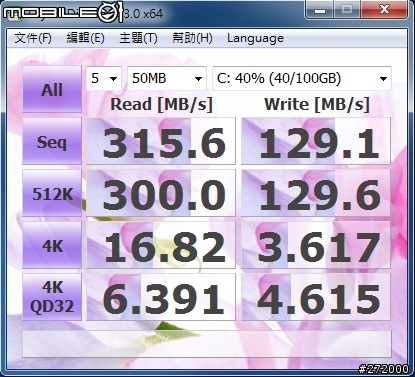Open the 文件(F) menu
The height and width of the screenshot is (377, 415).
[x=33, y=38]
